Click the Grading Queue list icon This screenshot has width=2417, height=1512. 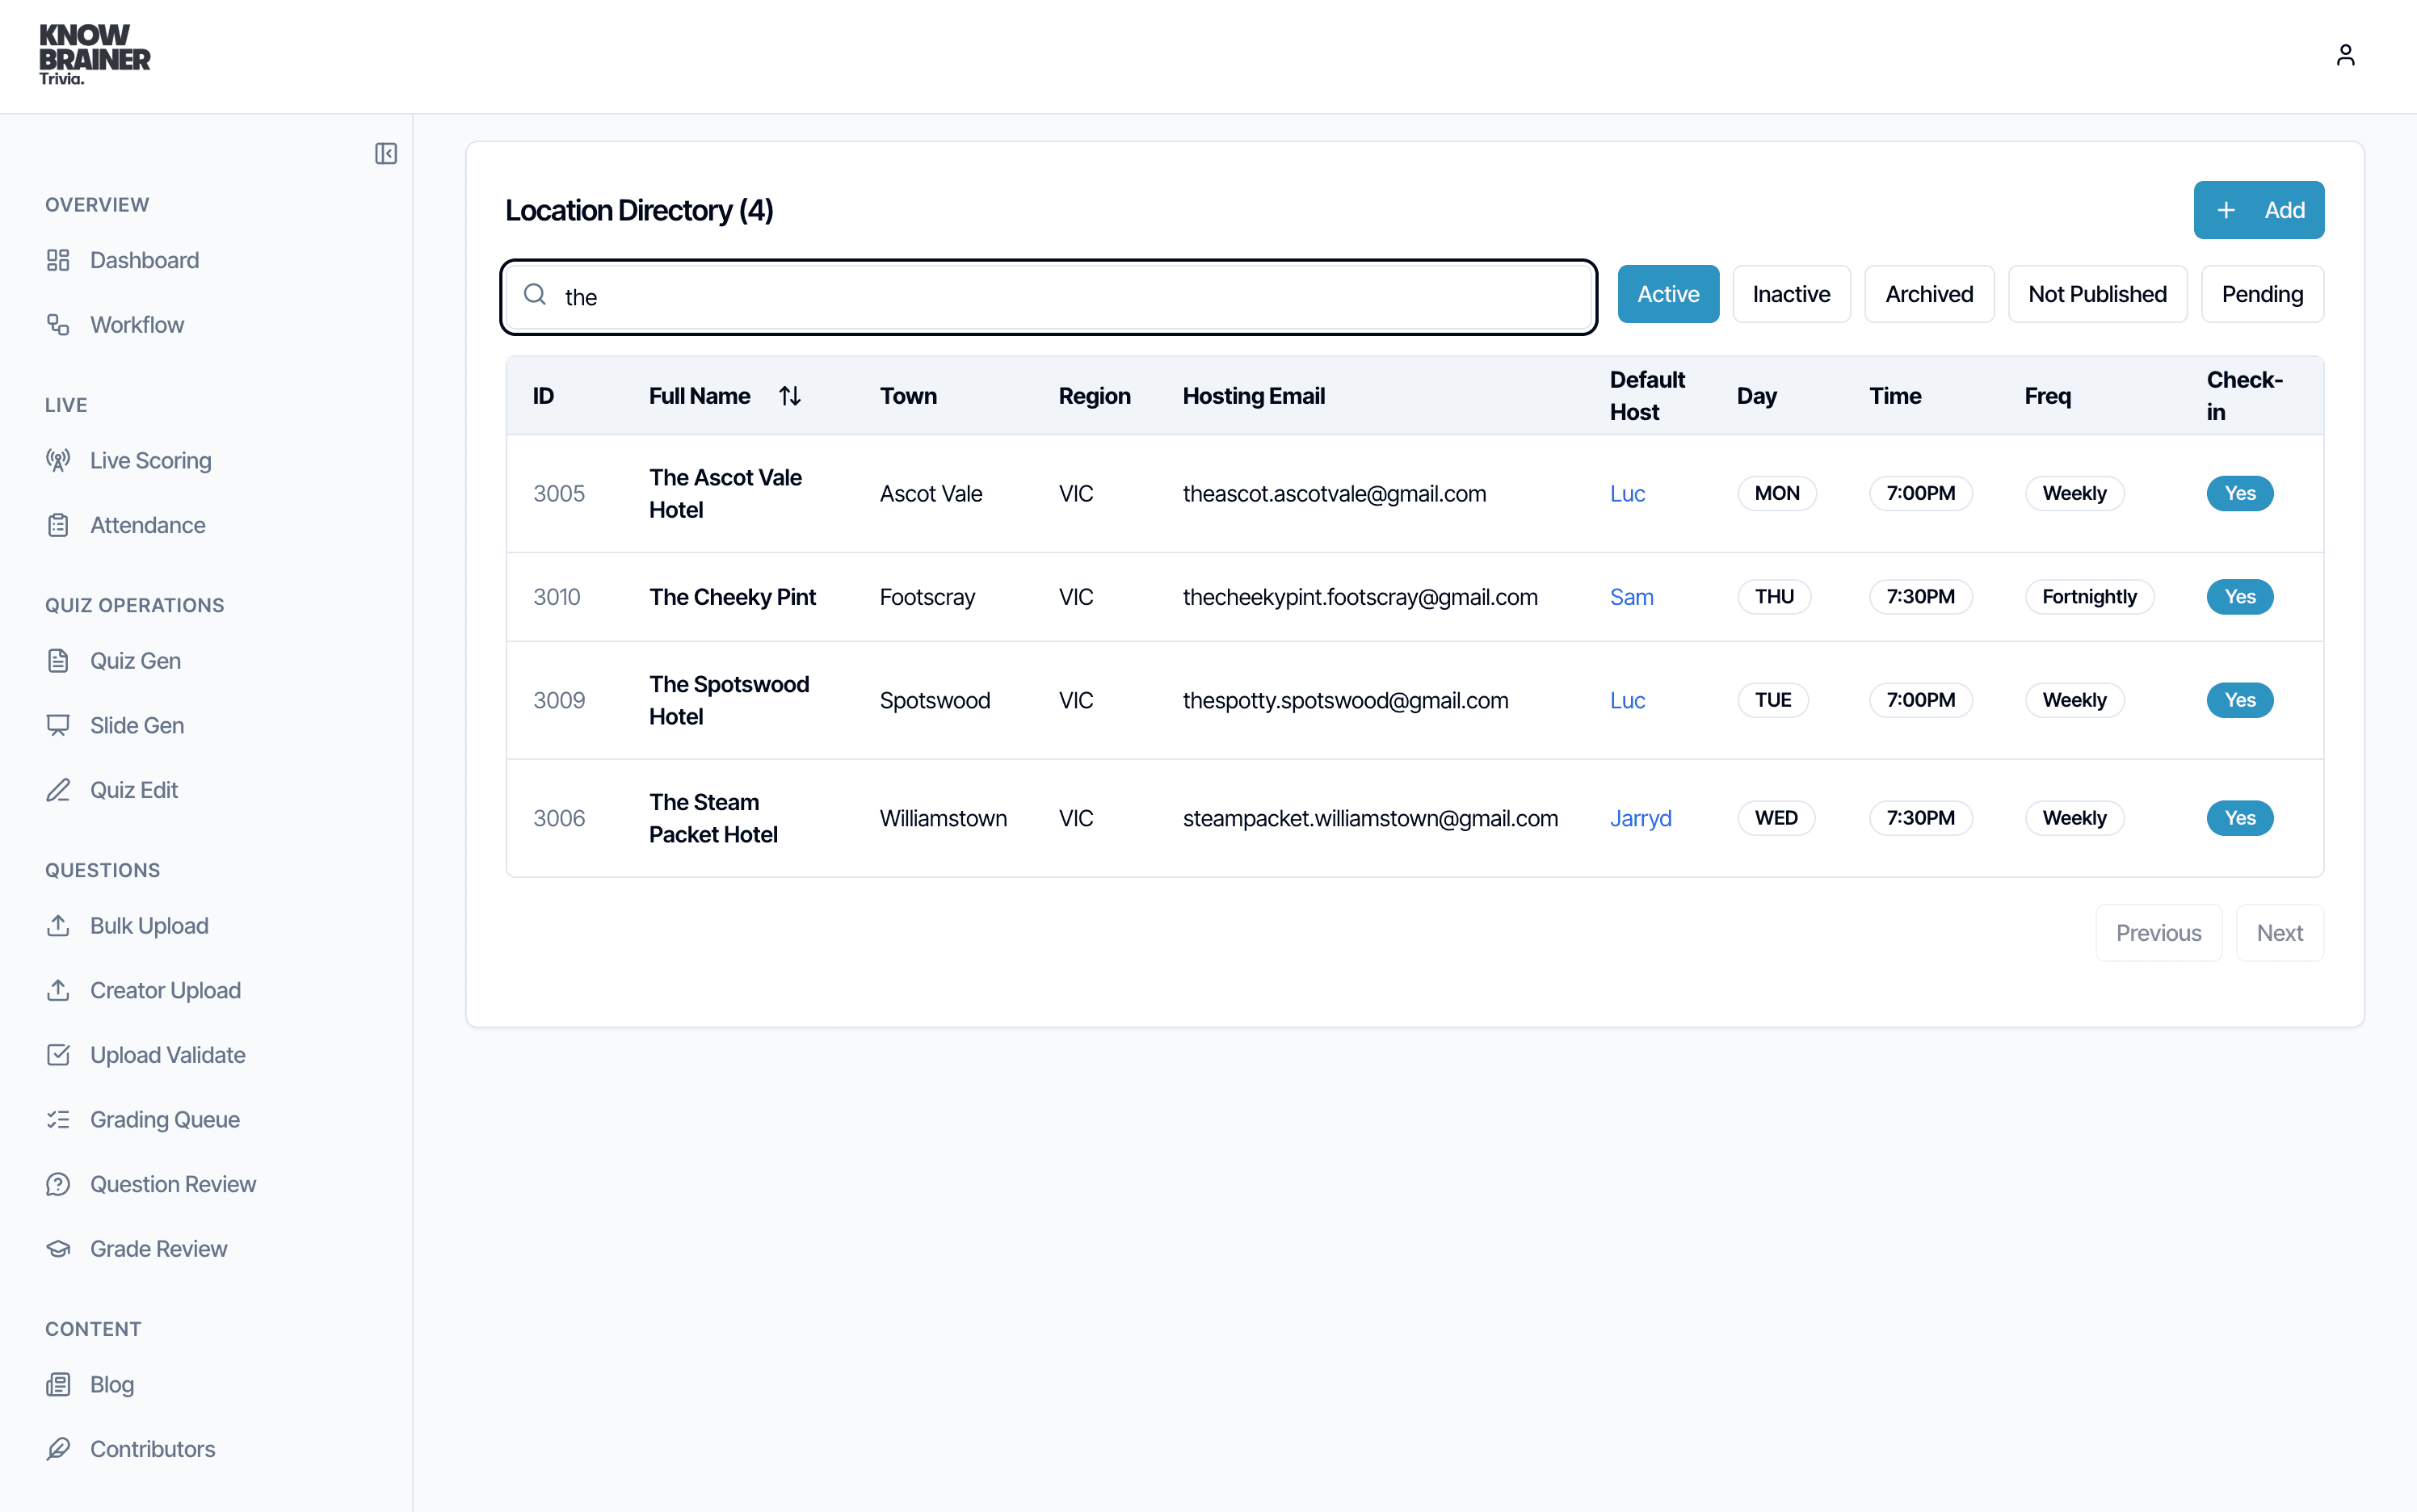(58, 1119)
